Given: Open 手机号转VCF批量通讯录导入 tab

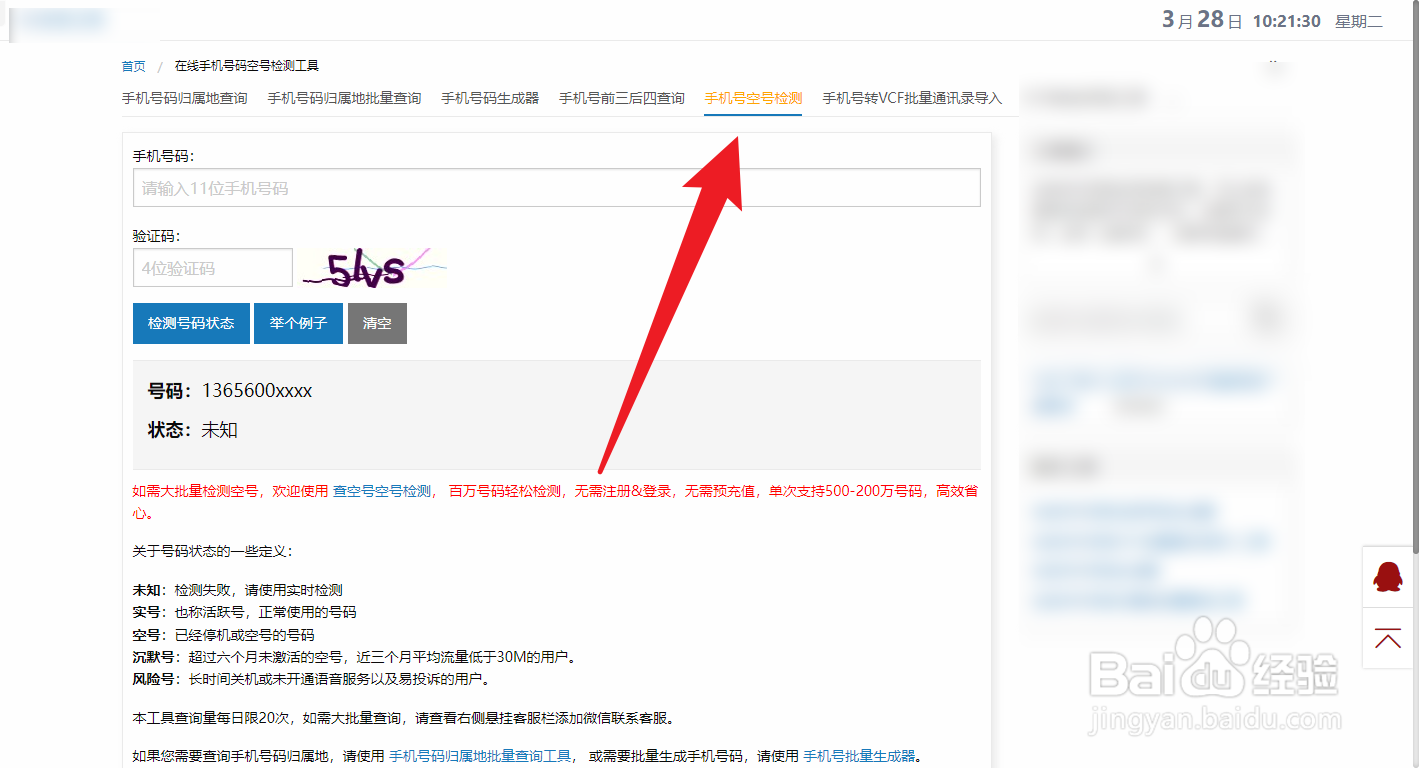Looking at the screenshot, I should [912, 98].
